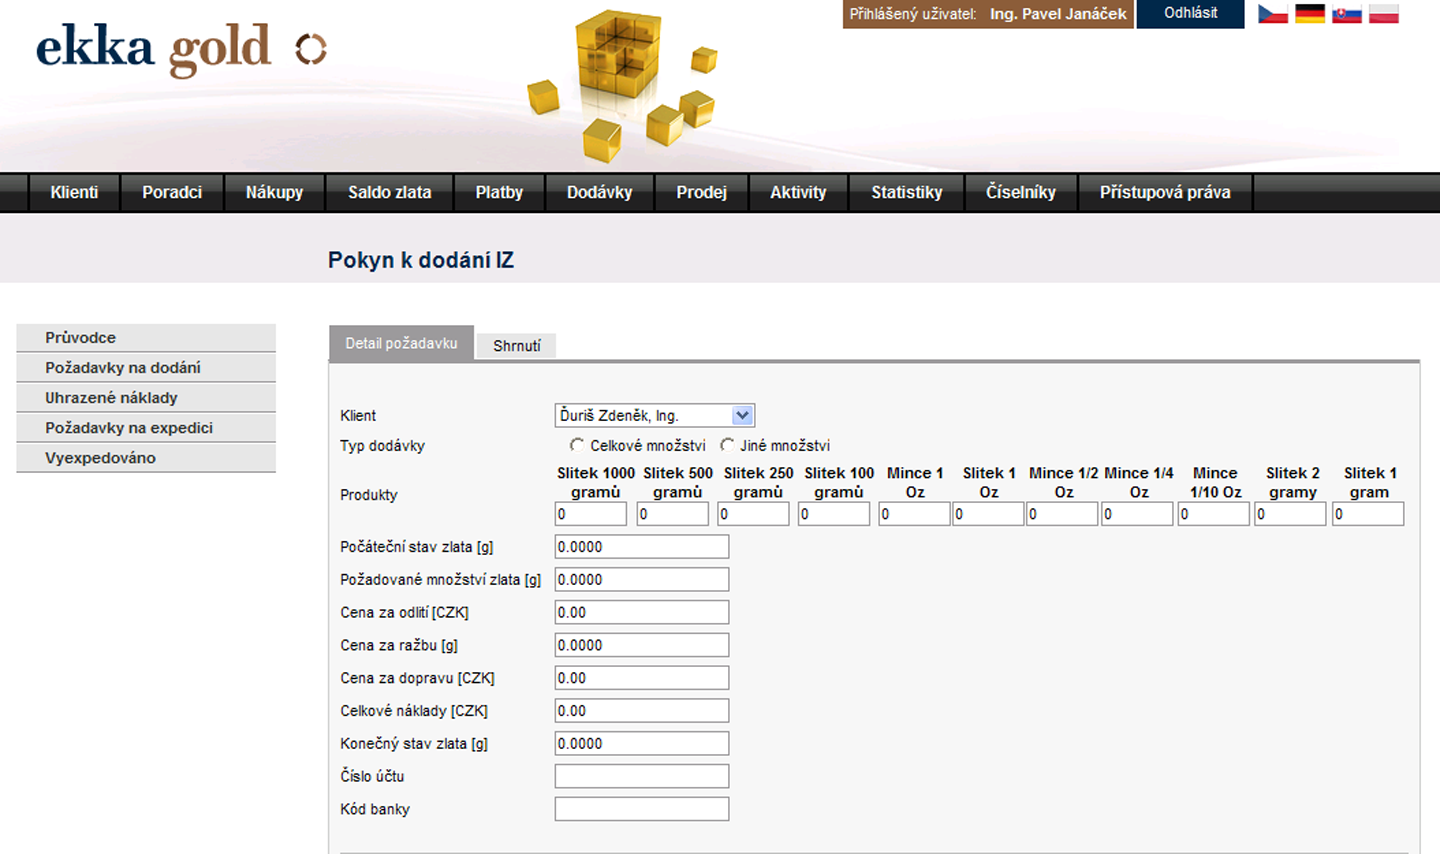Switch language to German flag
This screenshot has height=854, width=1440.
coord(1309,14)
